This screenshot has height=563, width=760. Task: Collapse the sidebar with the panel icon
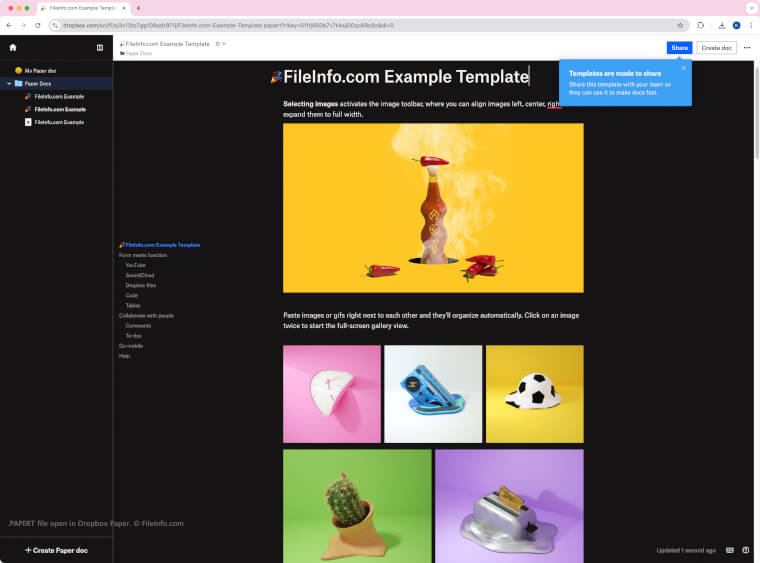pyautogui.click(x=99, y=47)
